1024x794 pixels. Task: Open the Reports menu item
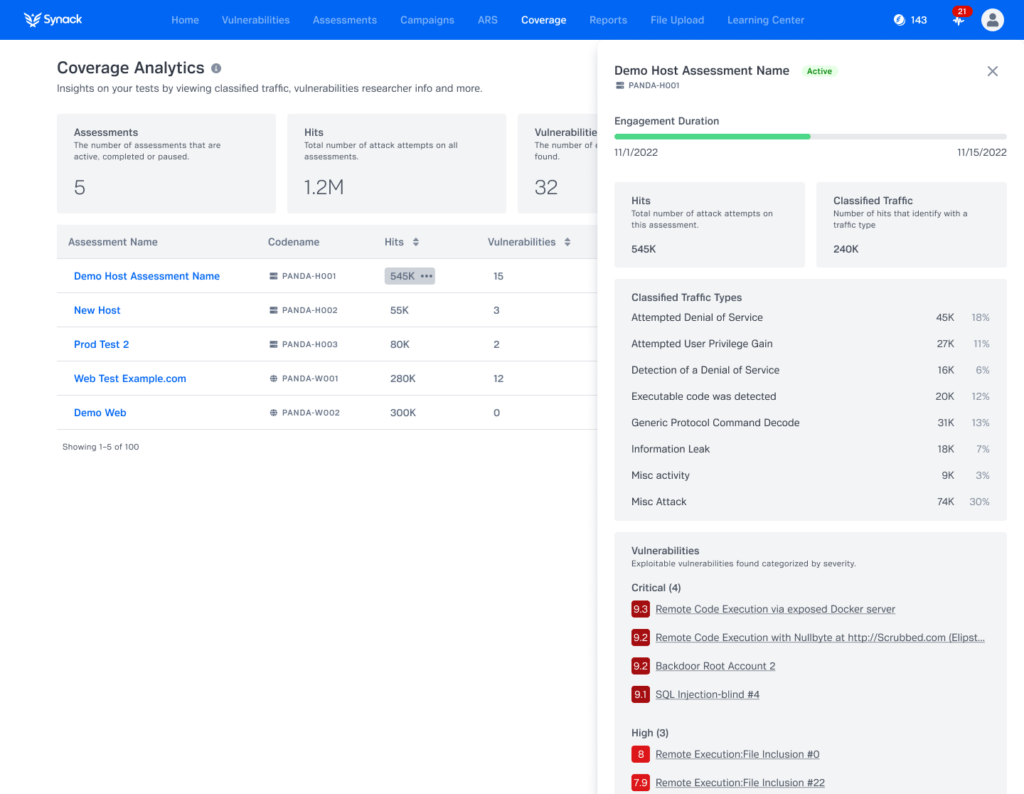pos(608,20)
